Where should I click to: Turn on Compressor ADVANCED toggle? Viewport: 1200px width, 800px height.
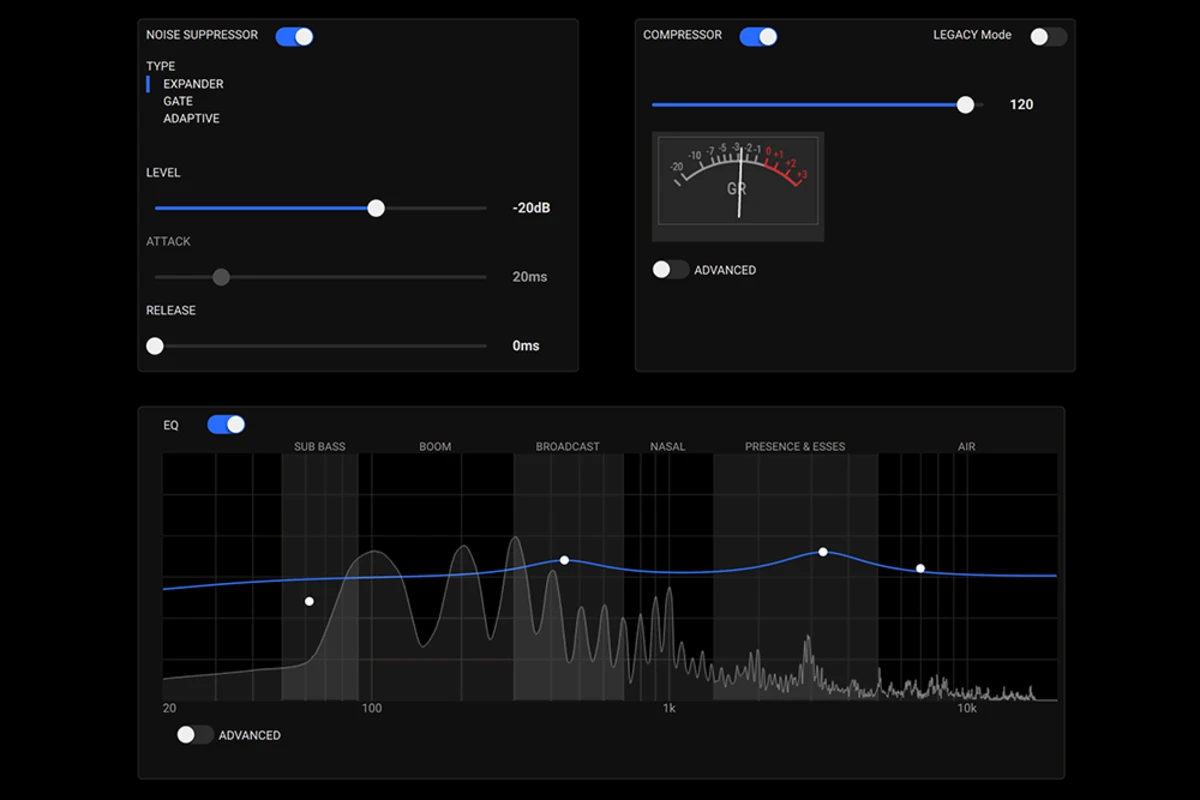(671, 270)
